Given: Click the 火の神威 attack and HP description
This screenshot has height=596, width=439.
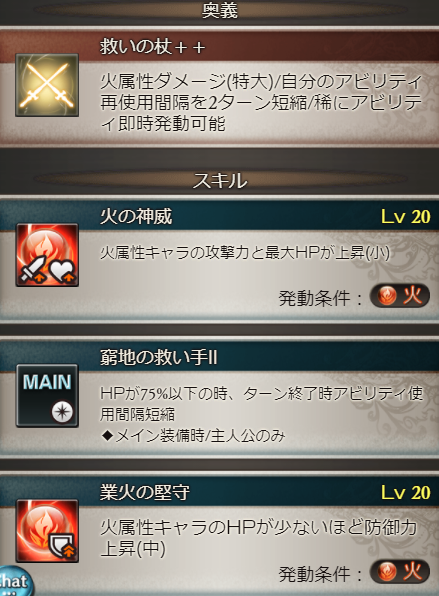Looking at the screenshot, I should pyautogui.click(x=245, y=252).
